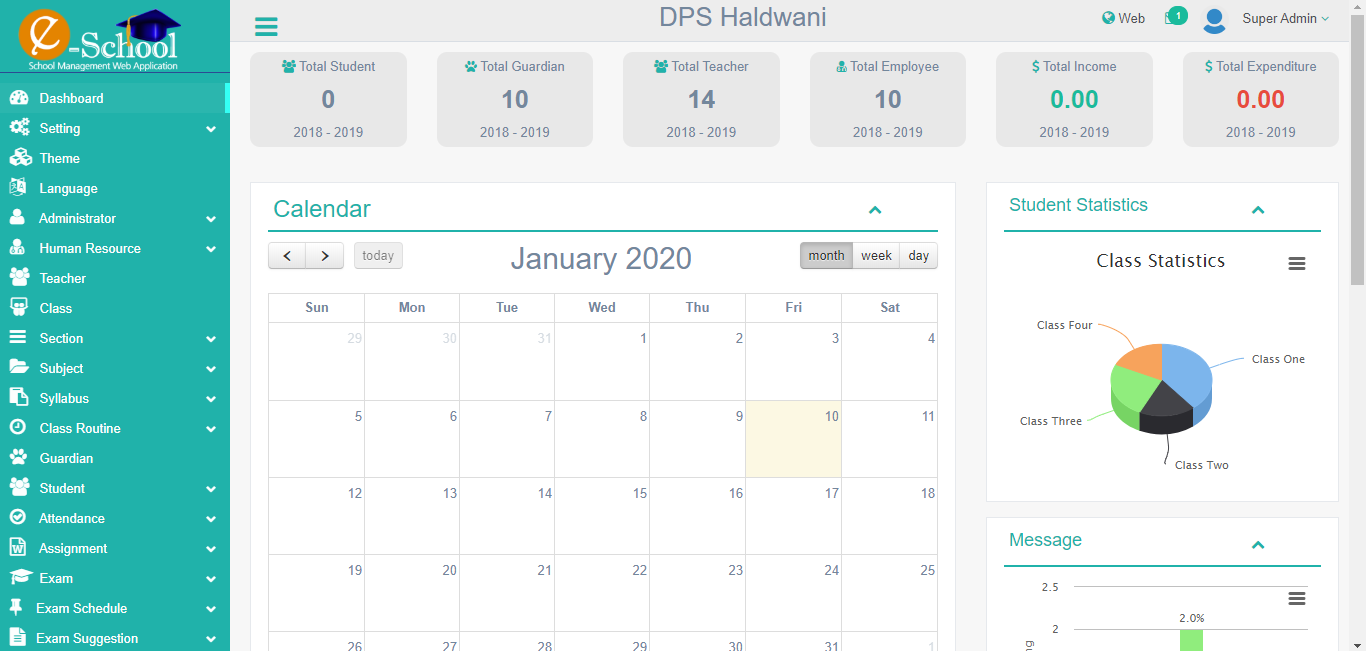Image resolution: width=1366 pixels, height=651 pixels.
Task: Open Class Statistics chart context menu icon
Action: pos(1297,263)
